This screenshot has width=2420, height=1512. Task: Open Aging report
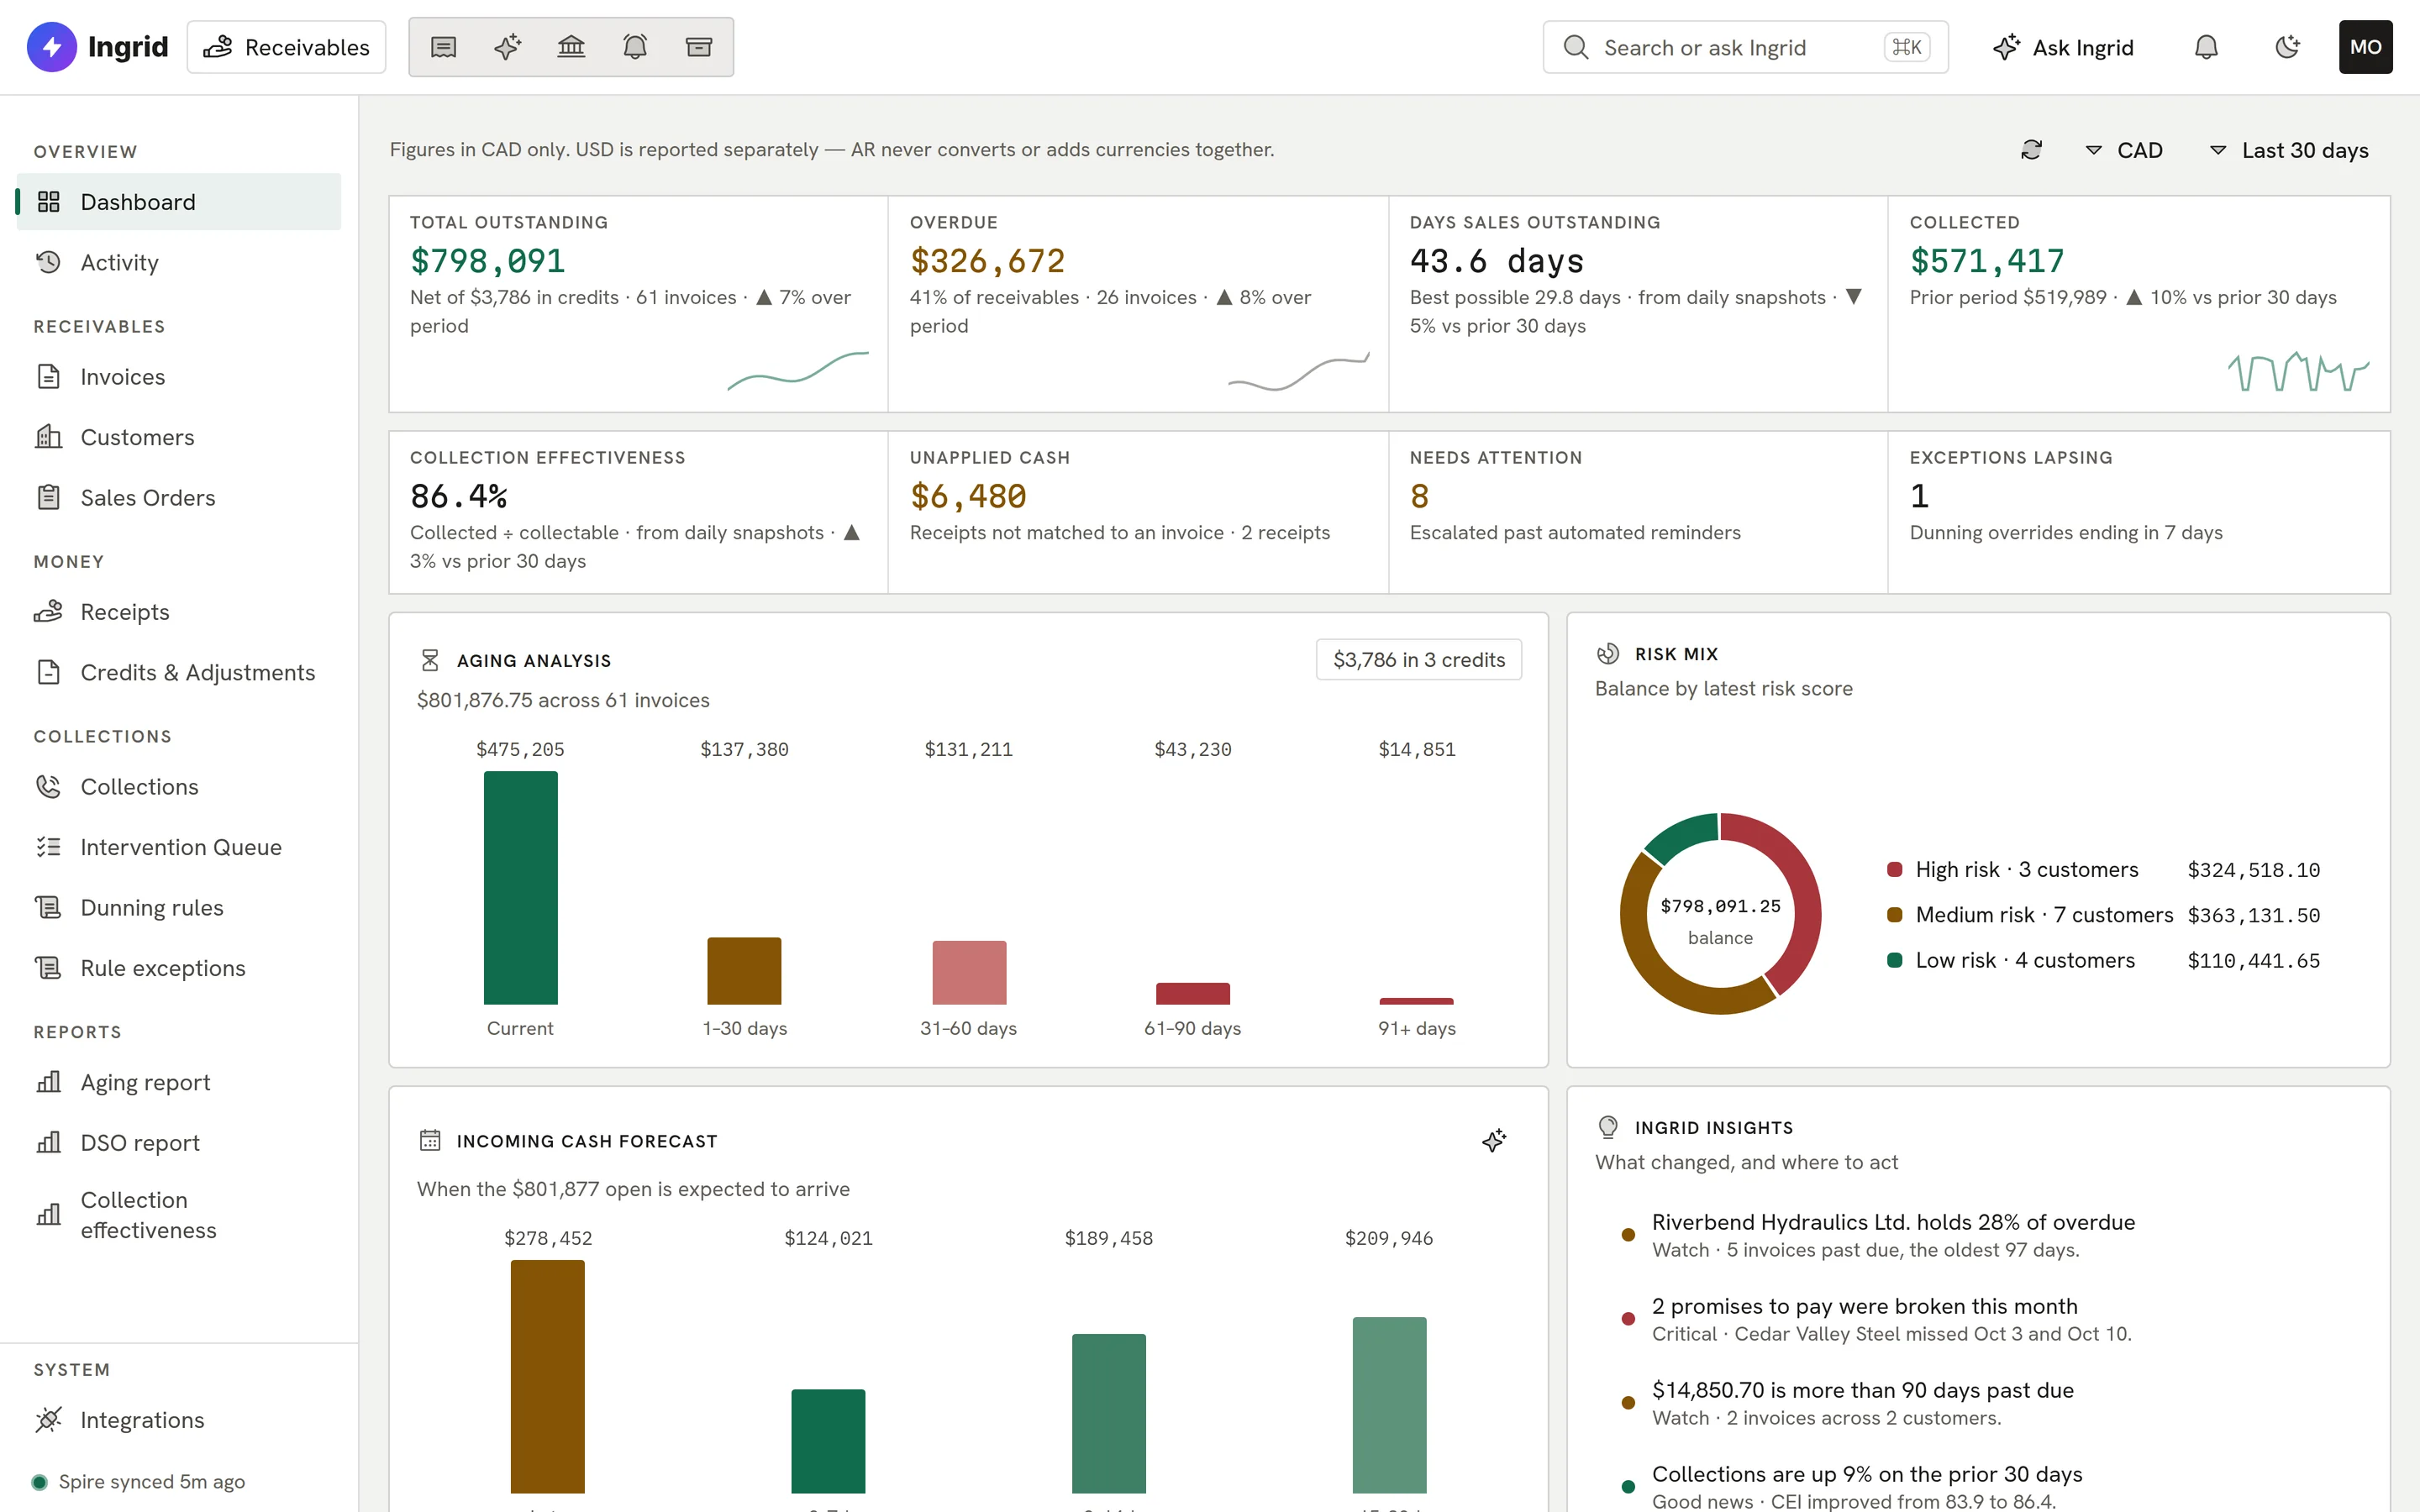pos(179,1082)
